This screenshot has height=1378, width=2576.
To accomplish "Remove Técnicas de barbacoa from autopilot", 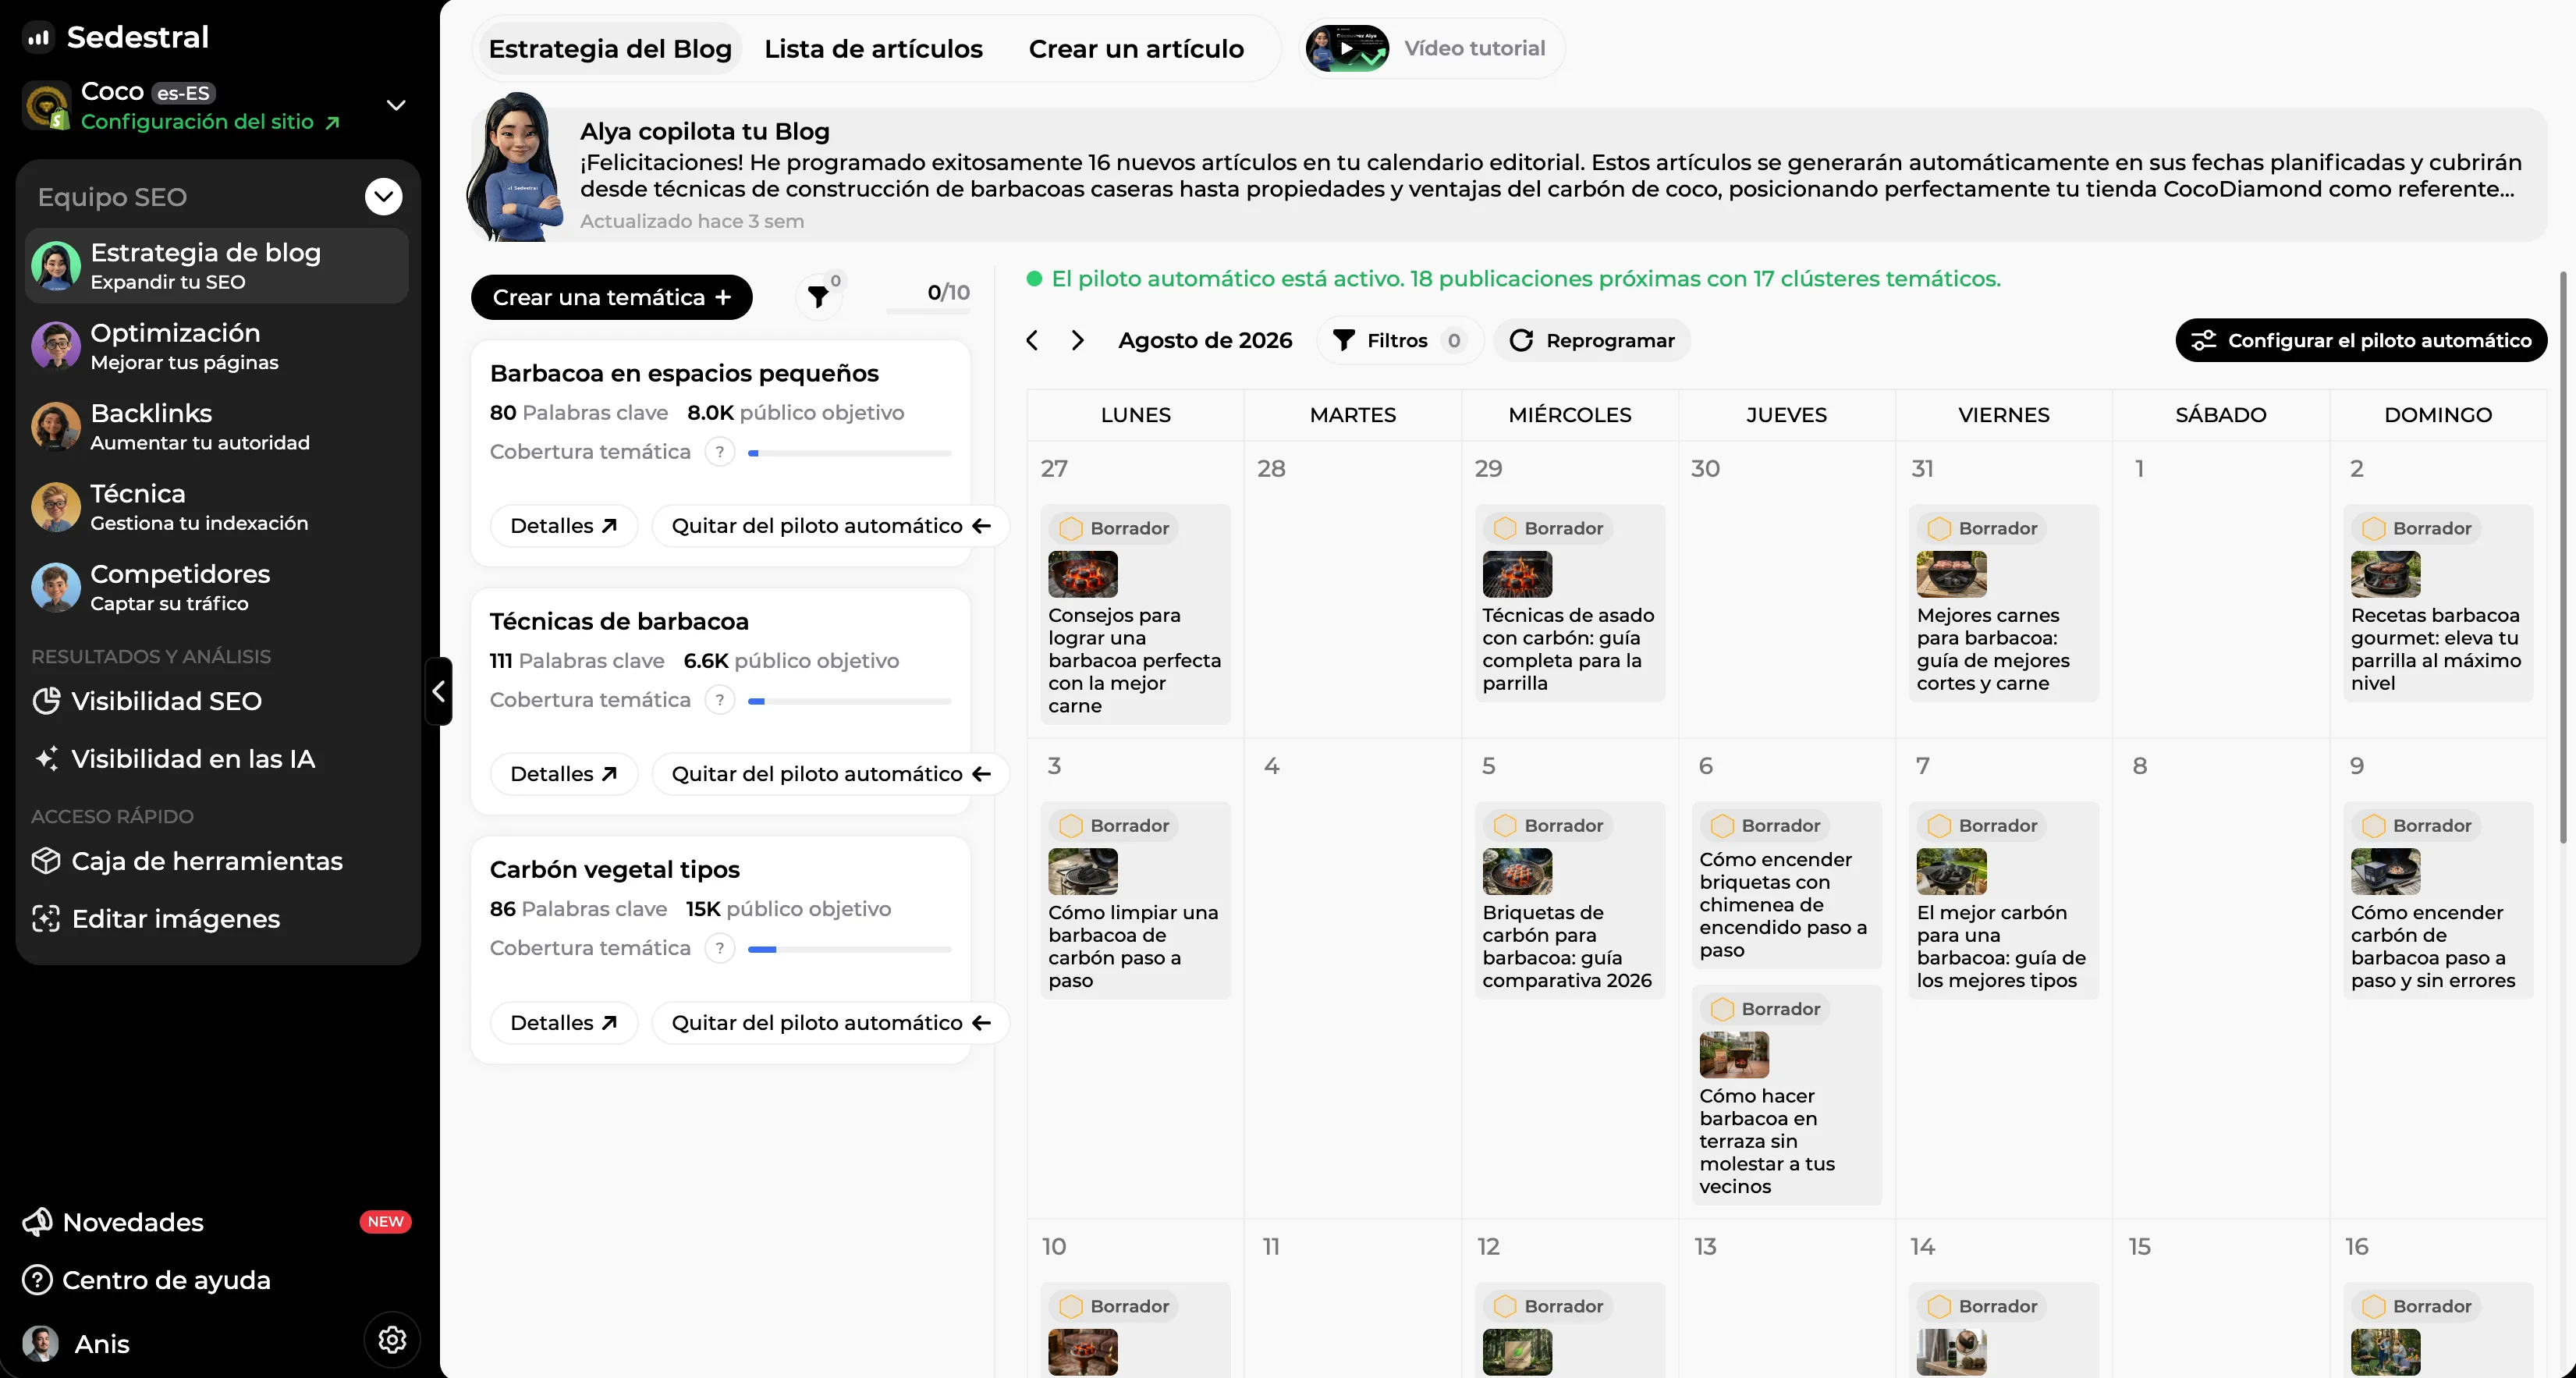I will coord(831,774).
